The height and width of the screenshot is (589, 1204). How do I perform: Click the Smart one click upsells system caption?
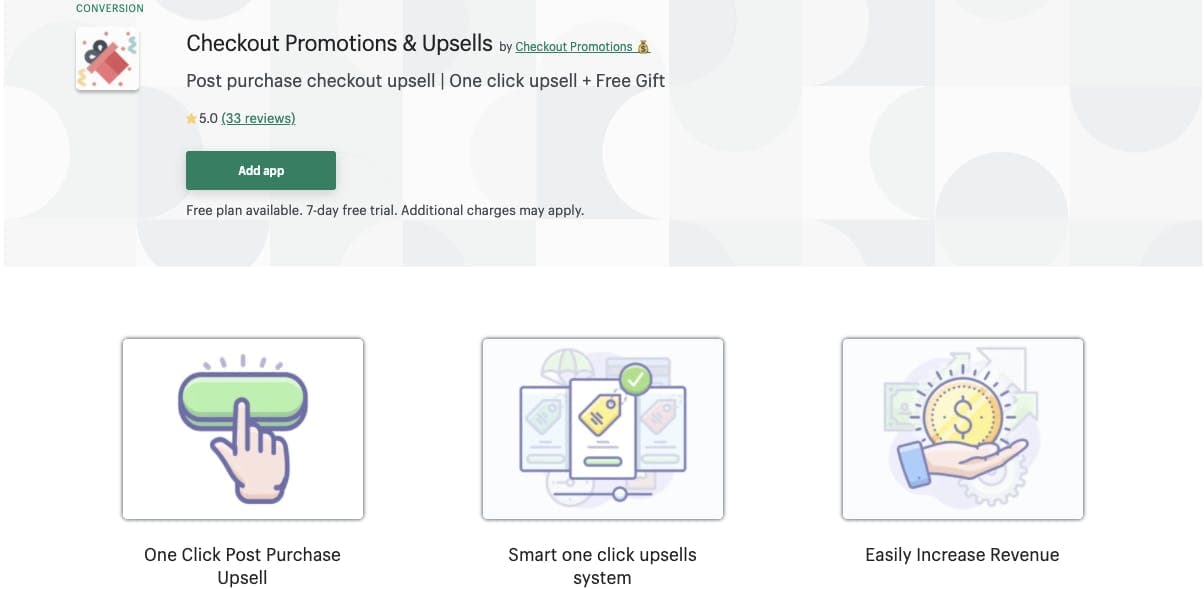click(602, 565)
